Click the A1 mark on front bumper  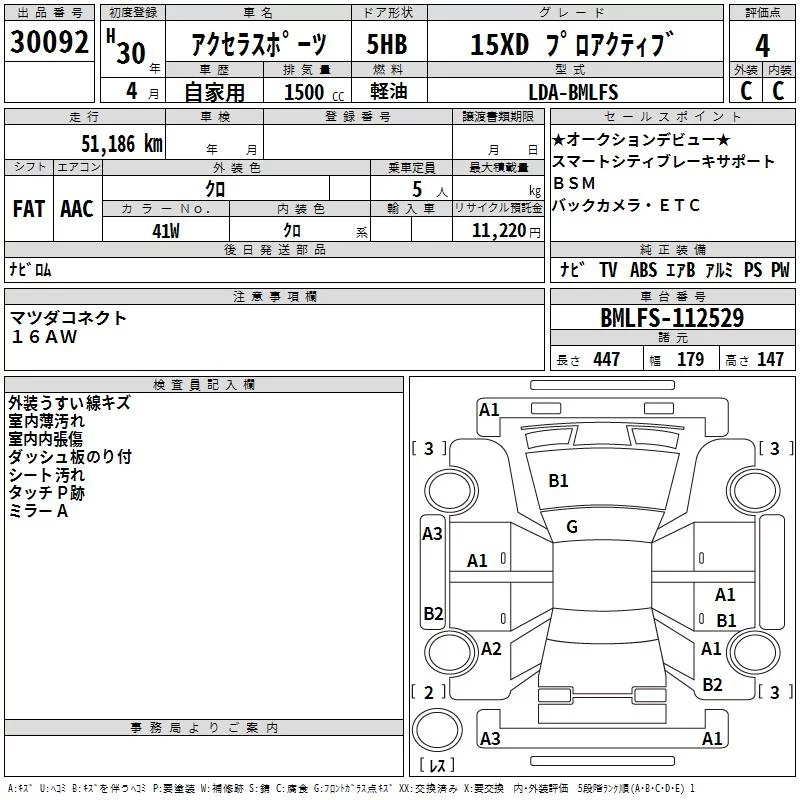click(x=489, y=410)
